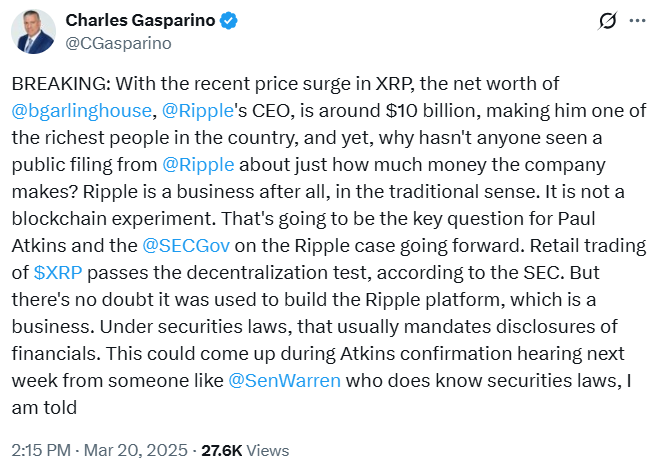The height and width of the screenshot is (467, 662).
Task: Follow the @bgarlinghouse mention link
Action: 81,111
